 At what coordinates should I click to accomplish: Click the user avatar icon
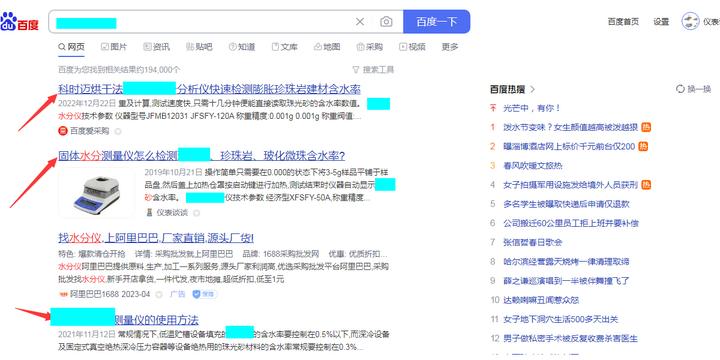[690, 22]
